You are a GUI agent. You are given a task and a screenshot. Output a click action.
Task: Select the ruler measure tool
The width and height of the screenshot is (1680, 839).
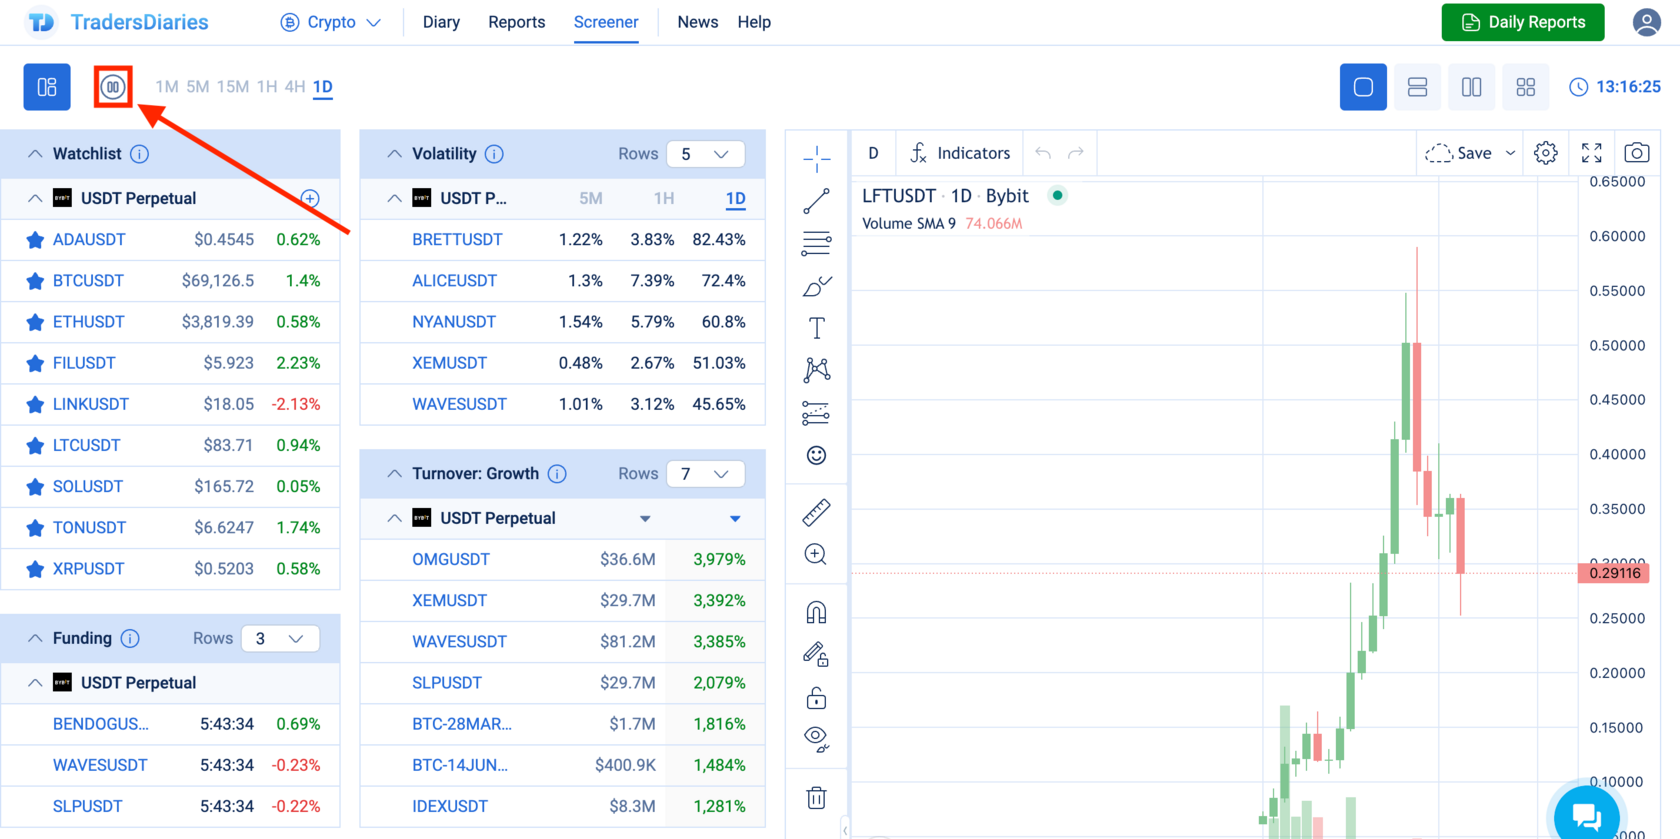816,512
